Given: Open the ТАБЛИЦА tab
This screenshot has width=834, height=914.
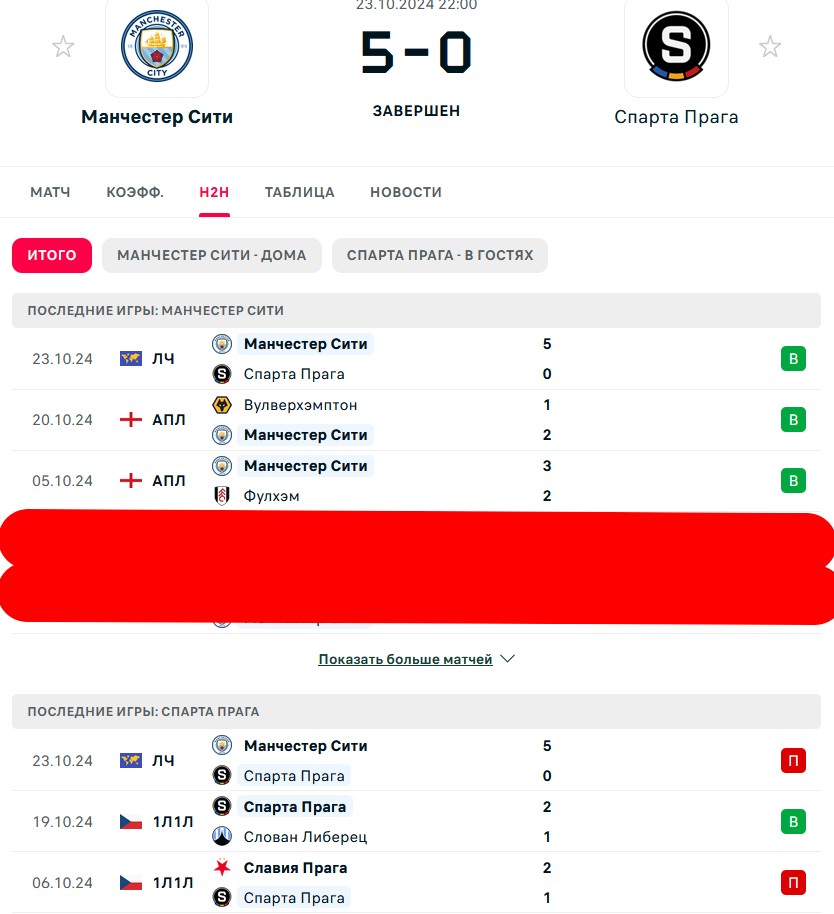Looking at the screenshot, I should tap(300, 192).
